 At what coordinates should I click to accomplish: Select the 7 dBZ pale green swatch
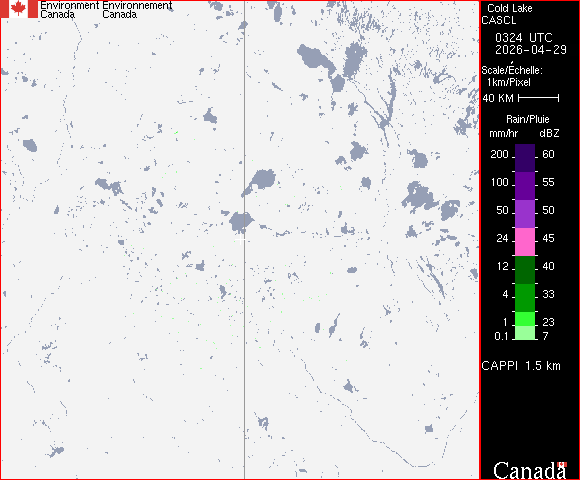(x=525, y=333)
